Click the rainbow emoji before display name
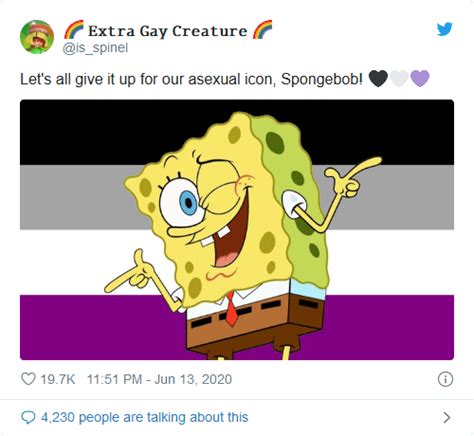 74,30
